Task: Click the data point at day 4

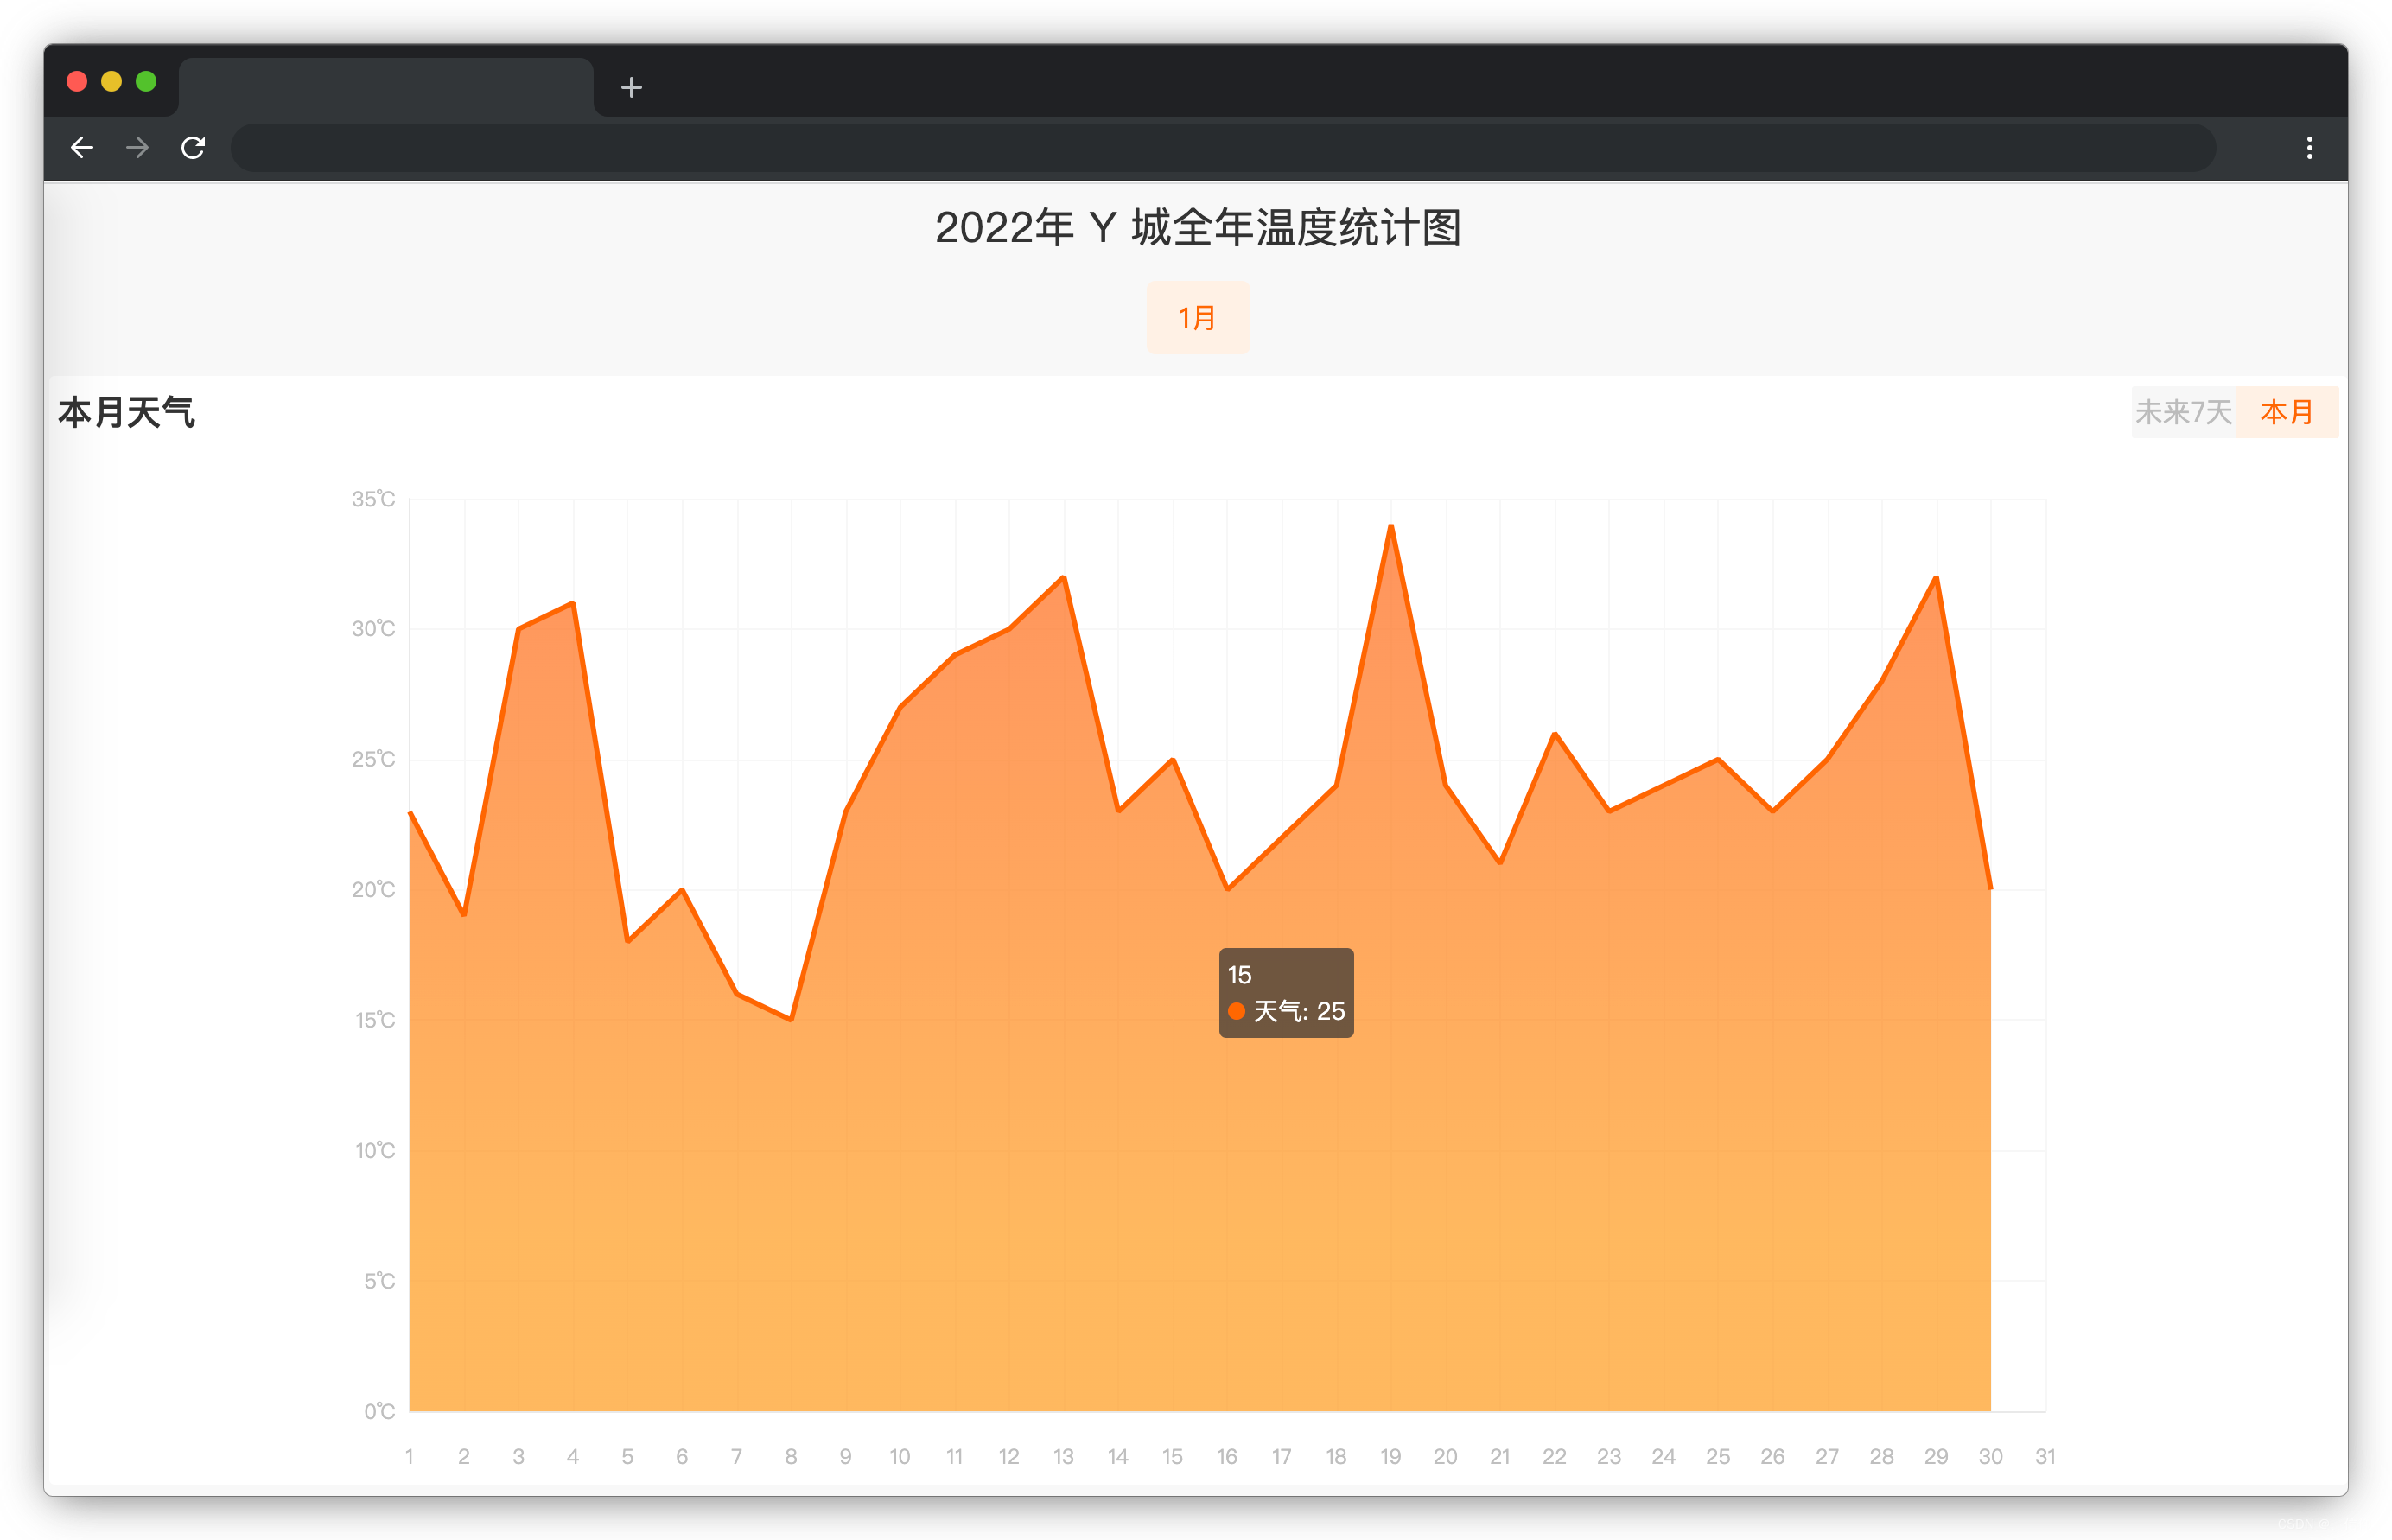Action: pyautogui.click(x=573, y=604)
